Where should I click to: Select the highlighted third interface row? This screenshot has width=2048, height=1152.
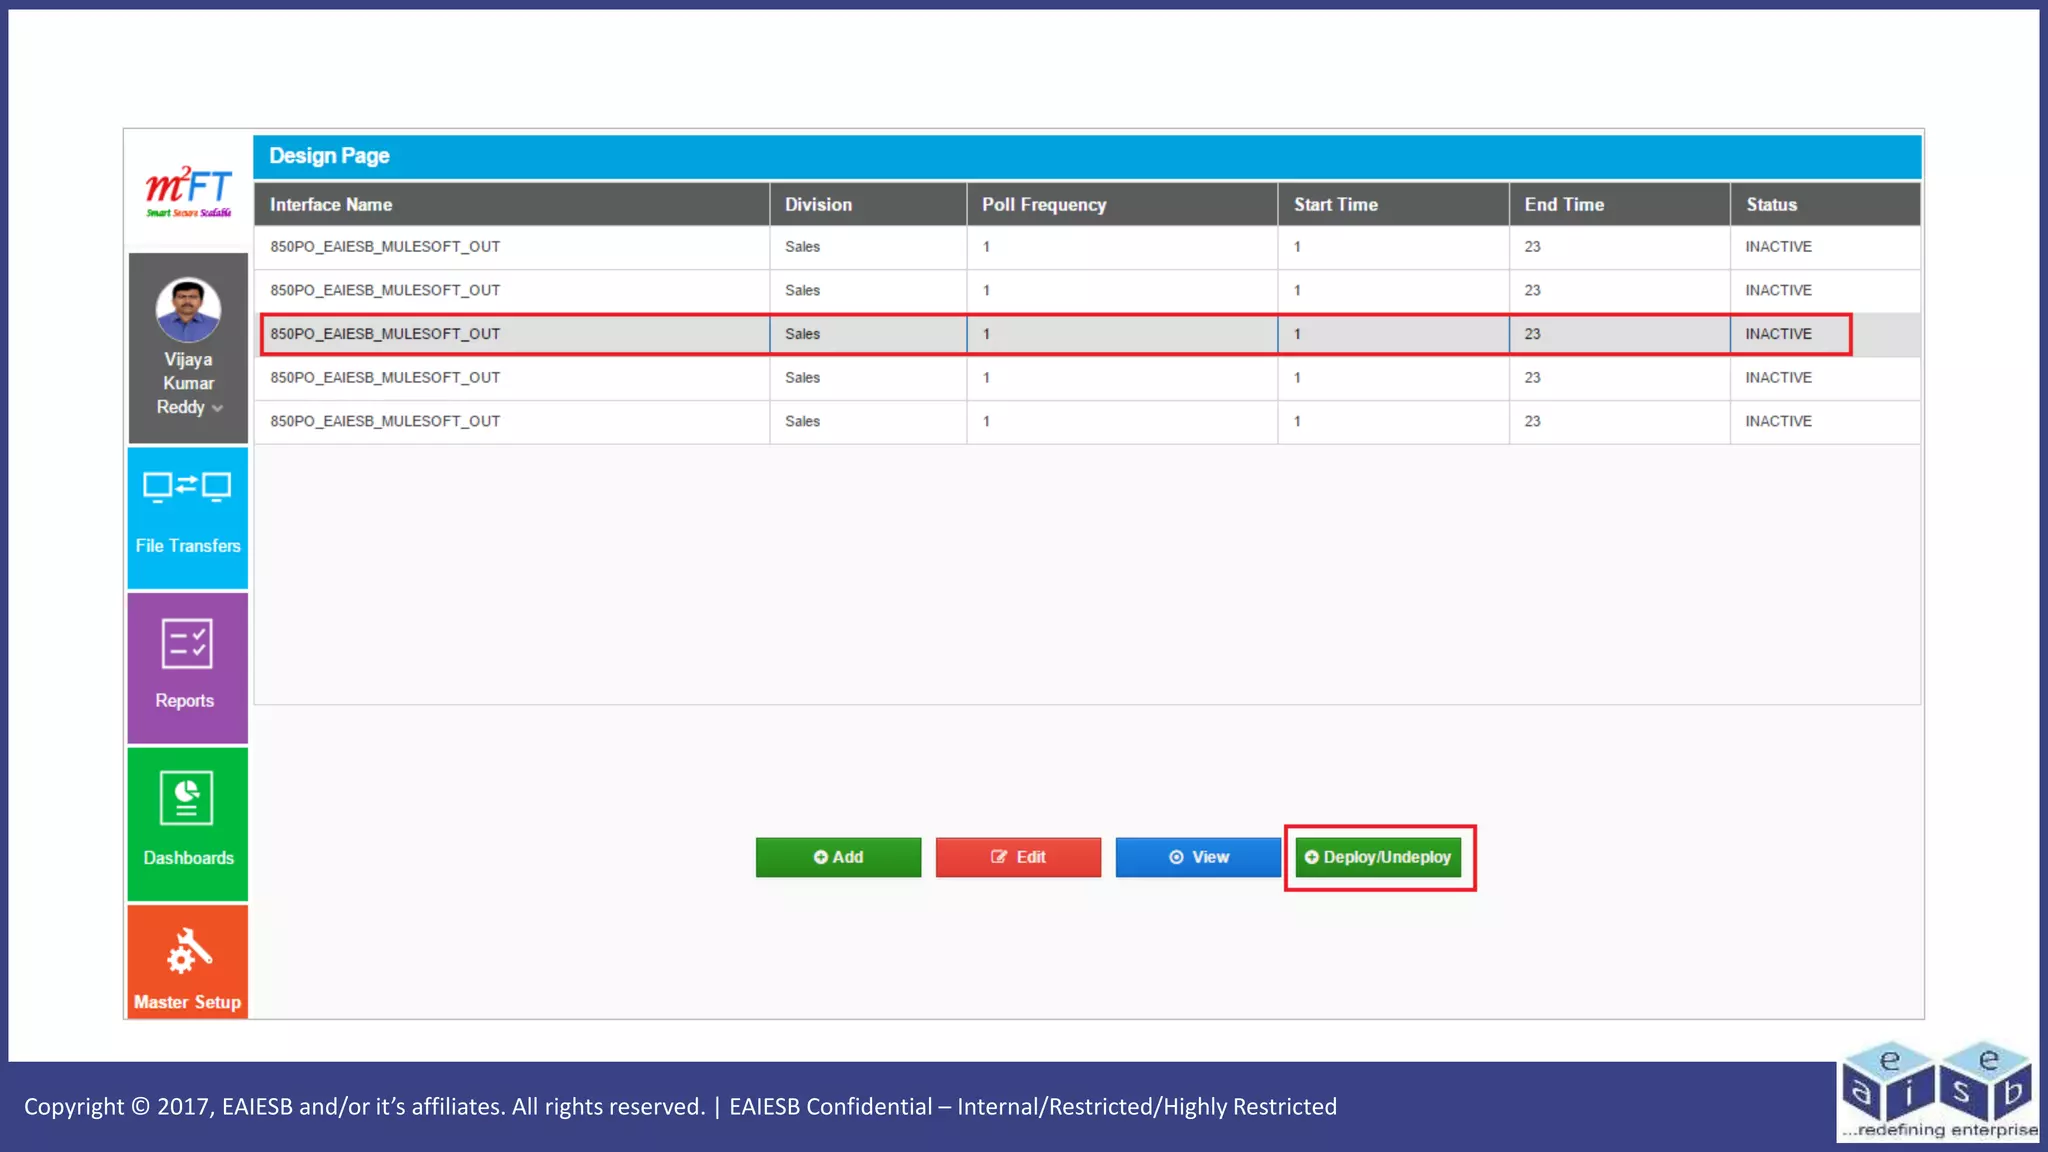pos(385,334)
